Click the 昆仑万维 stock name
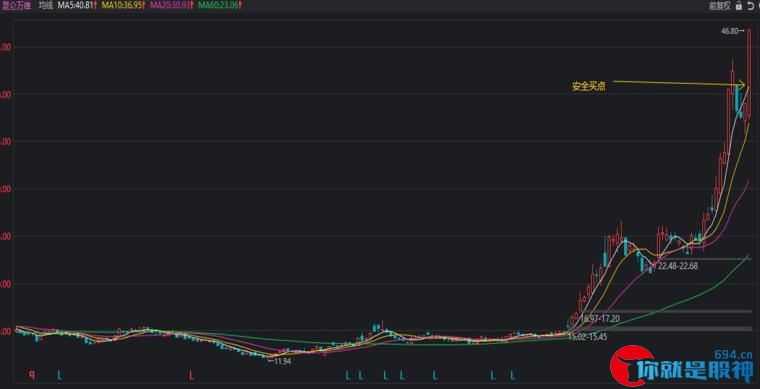Image resolution: width=760 pixels, height=389 pixels. (x=16, y=6)
